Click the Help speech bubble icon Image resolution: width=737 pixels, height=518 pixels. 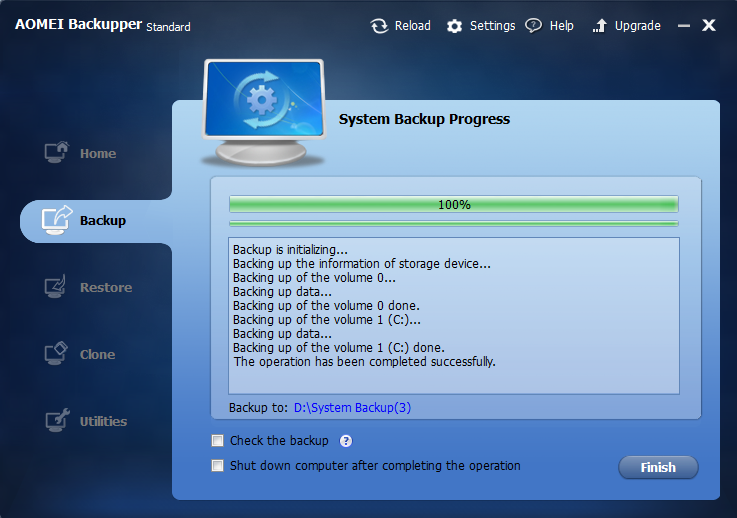pos(533,25)
